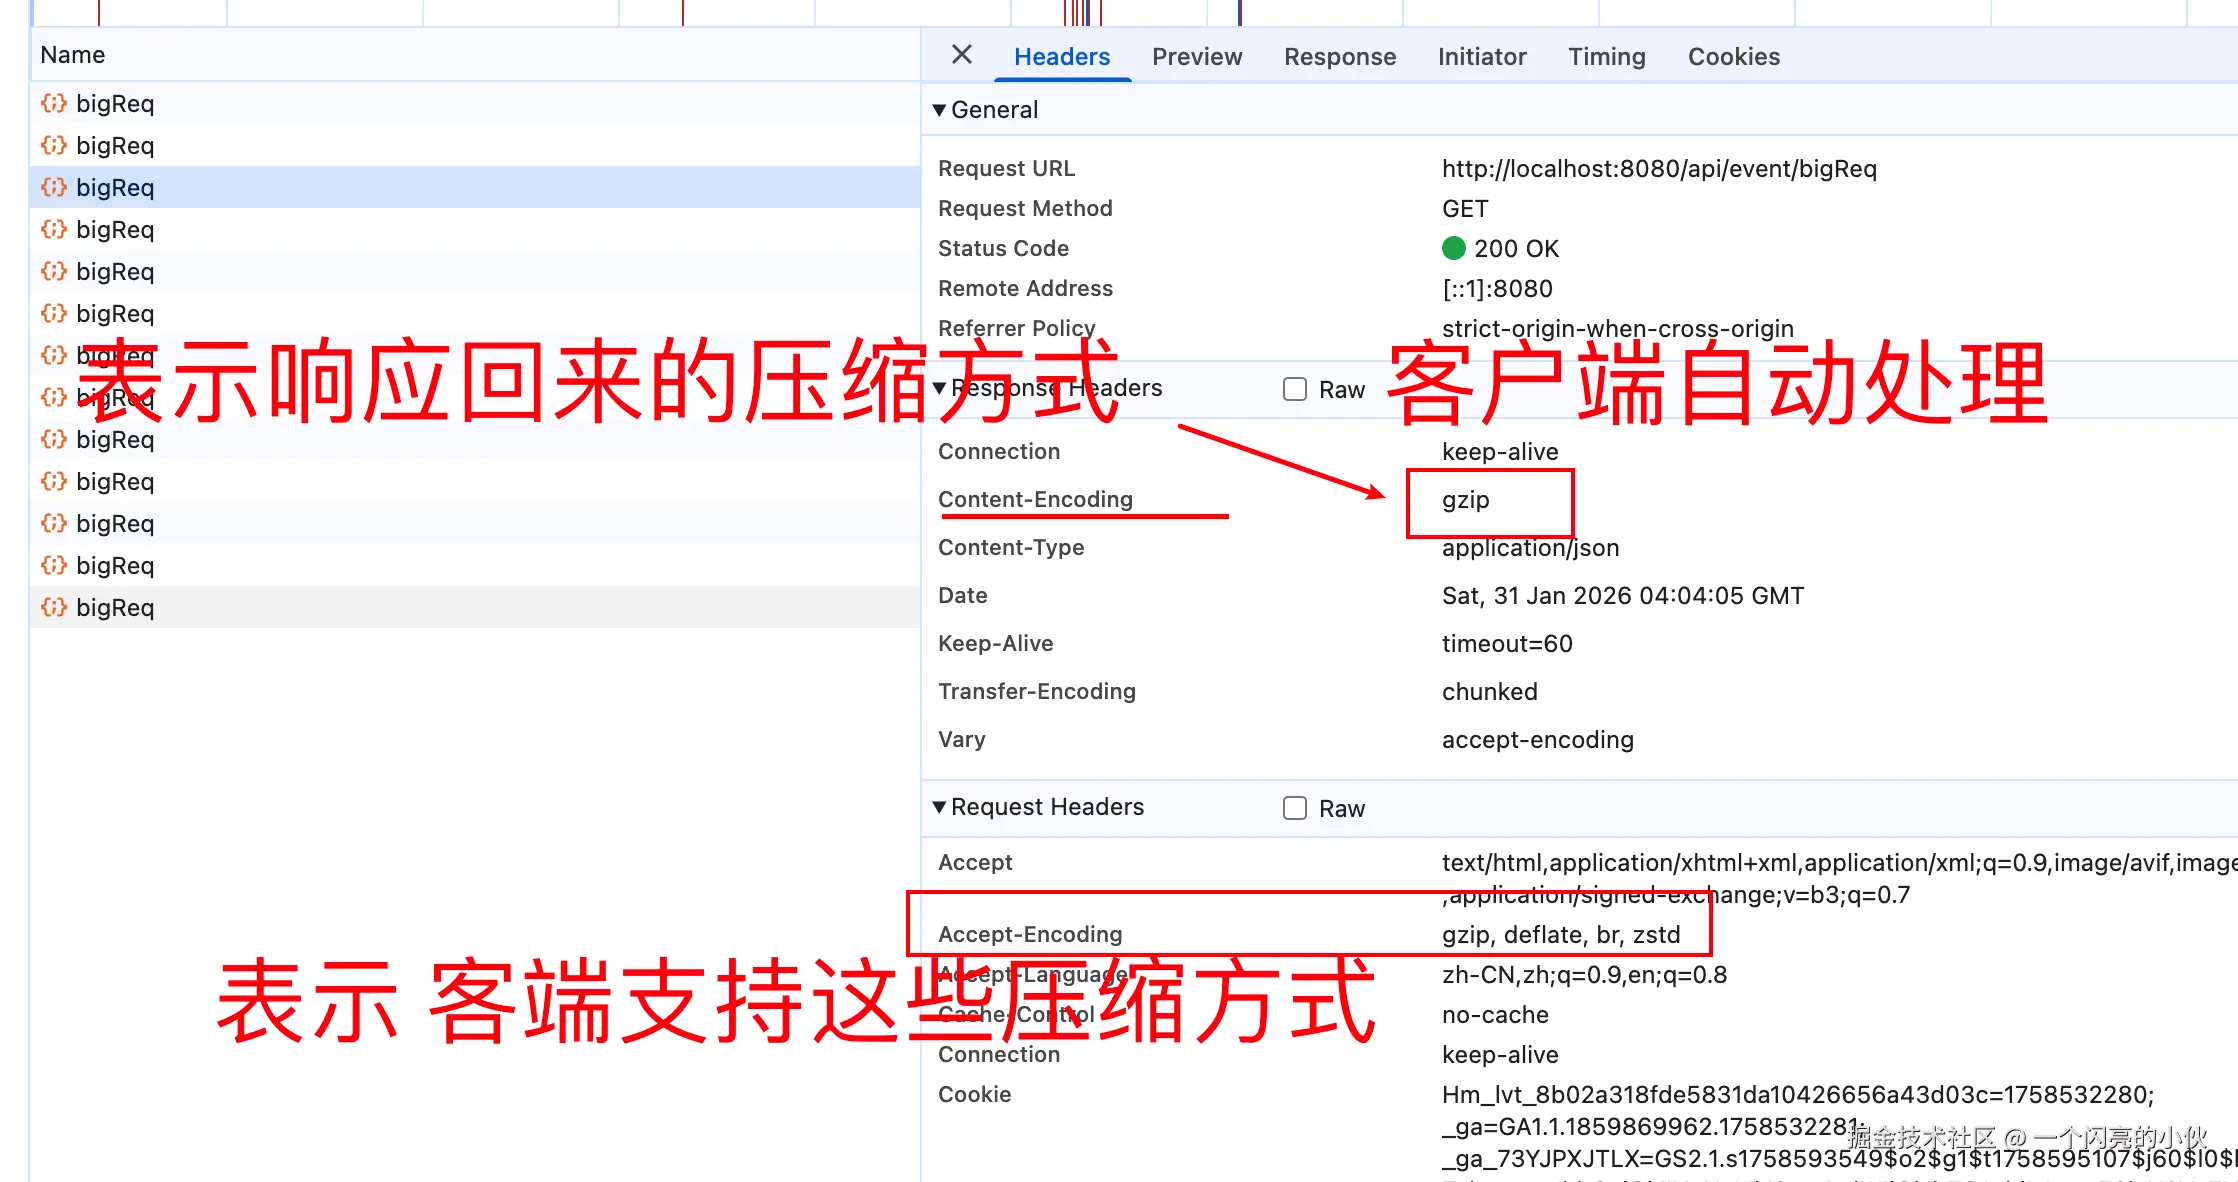
Task: Click the JSON icon of the first bigReq request
Action: (x=54, y=103)
